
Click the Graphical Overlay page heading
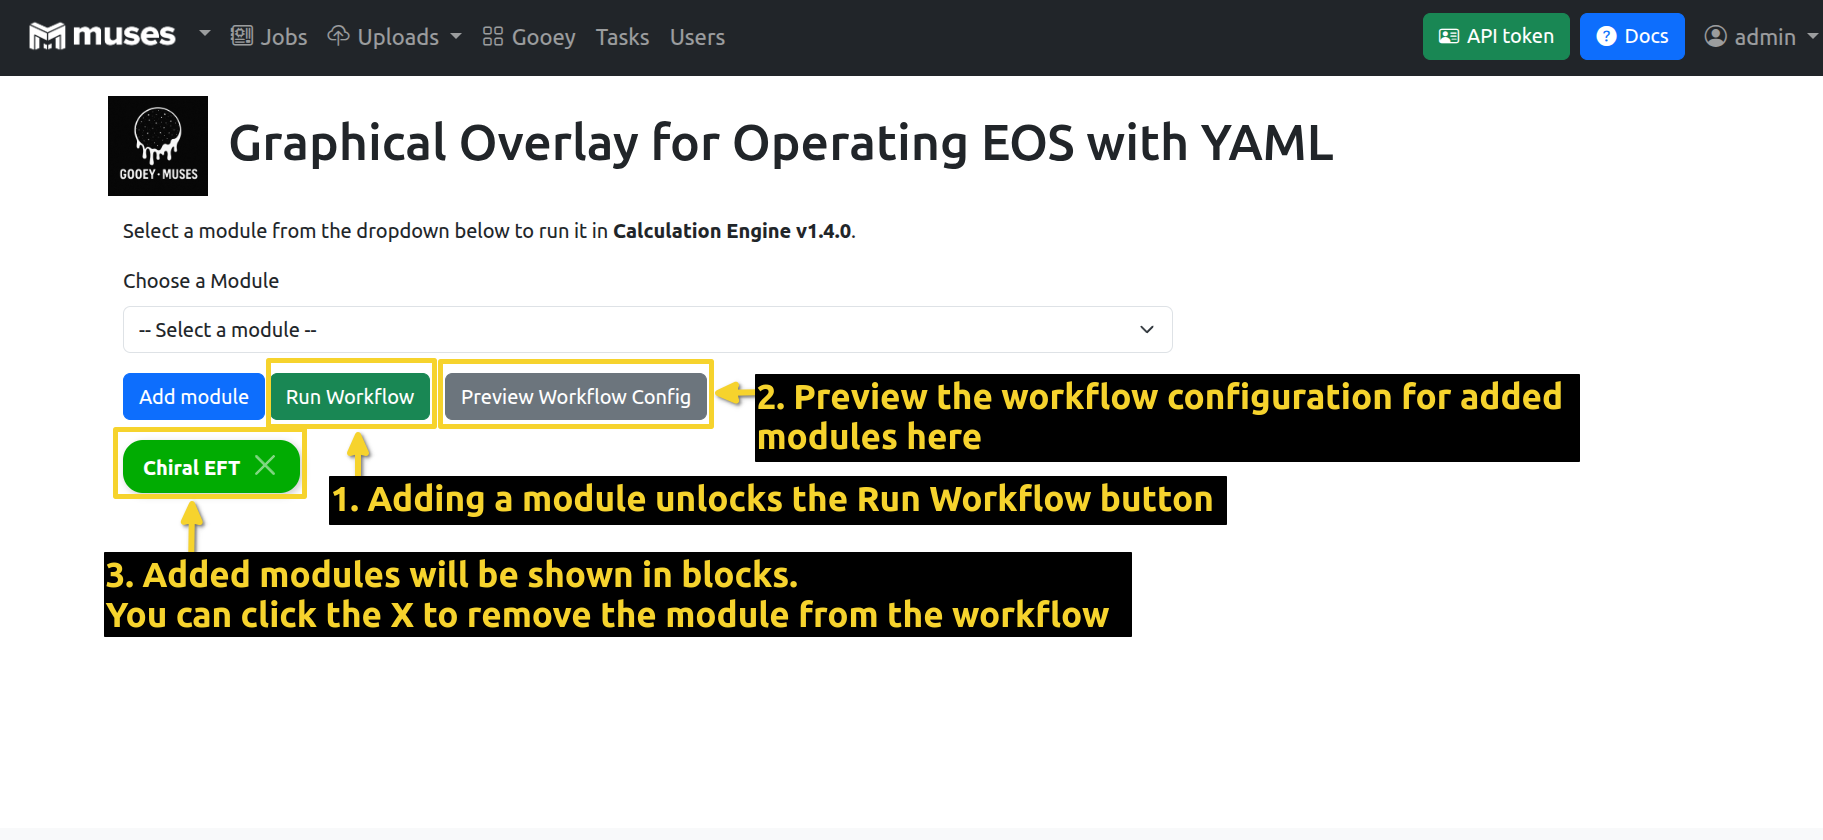click(x=781, y=143)
